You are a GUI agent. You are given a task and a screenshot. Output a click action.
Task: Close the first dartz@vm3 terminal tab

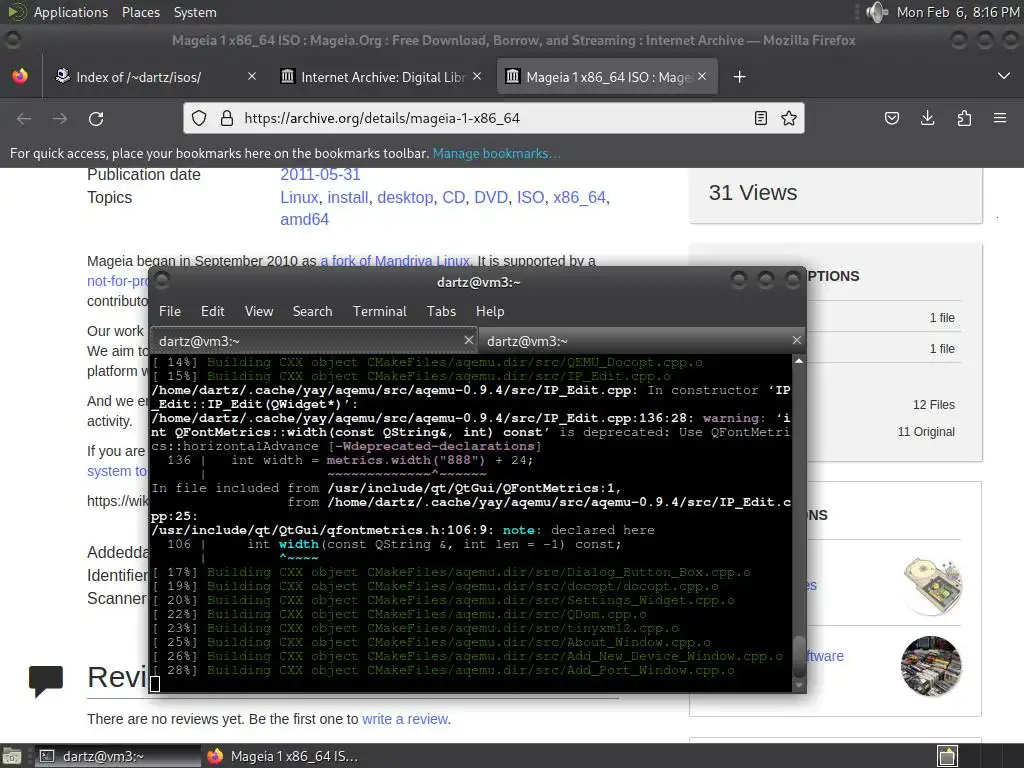tap(468, 340)
